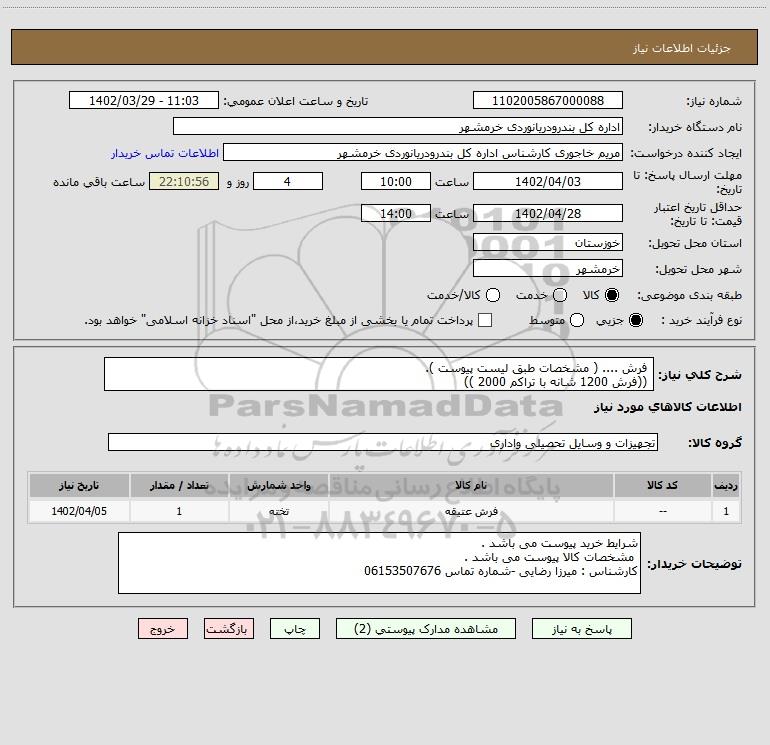Image resolution: width=770 pixels, height=745 pixels.
Task: Select the خدمت radio button
Action: click(x=560, y=295)
